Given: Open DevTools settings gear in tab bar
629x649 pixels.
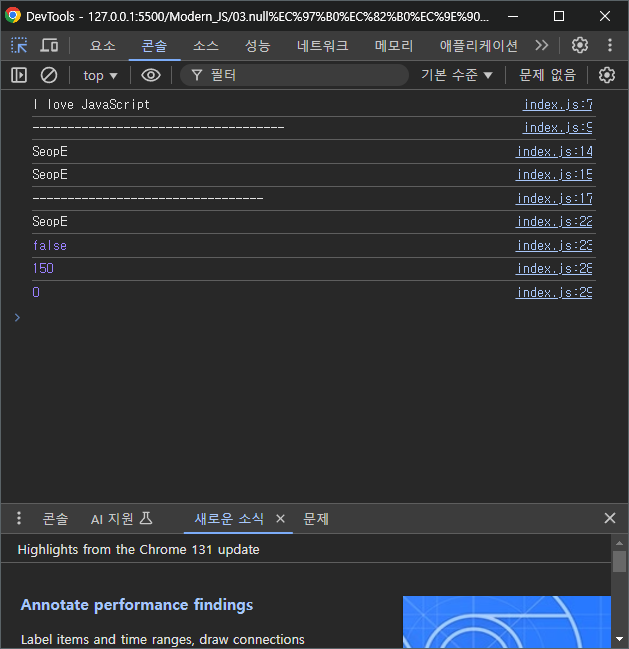Looking at the screenshot, I should pos(580,45).
